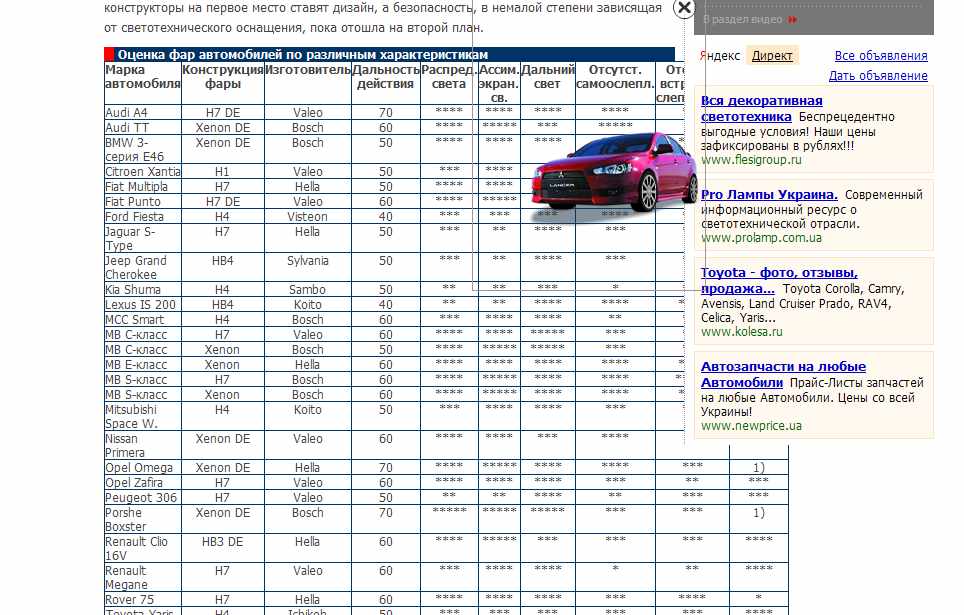Select the 'Audi A4' table cell
964x615 pixels.
(127, 113)
